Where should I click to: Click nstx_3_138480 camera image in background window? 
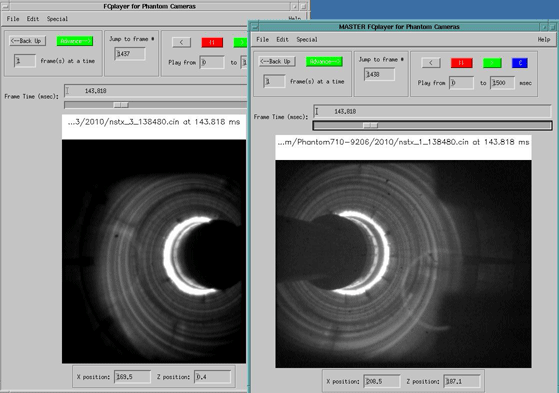coord(154,251)
